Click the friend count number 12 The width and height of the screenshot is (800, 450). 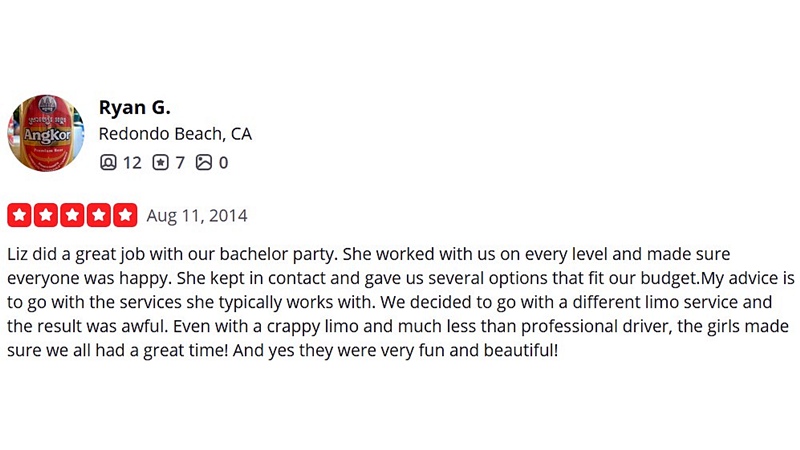pos(132,162)
